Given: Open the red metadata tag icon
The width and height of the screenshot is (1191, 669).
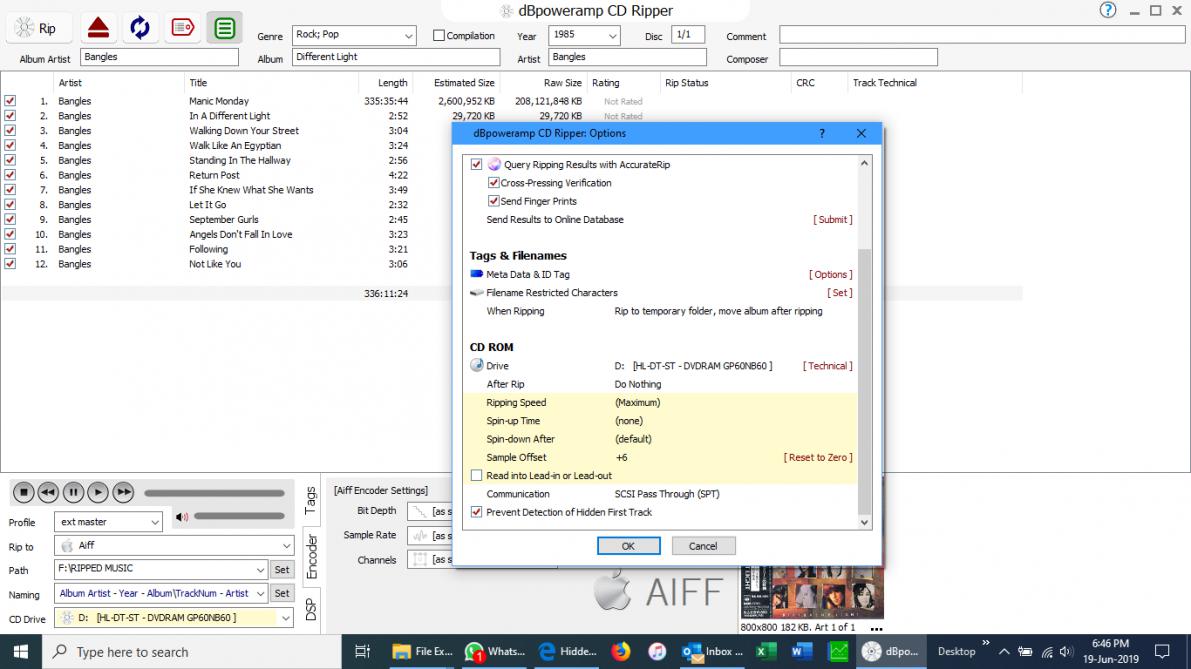Looking at the screenshot, I should point(182,28).
